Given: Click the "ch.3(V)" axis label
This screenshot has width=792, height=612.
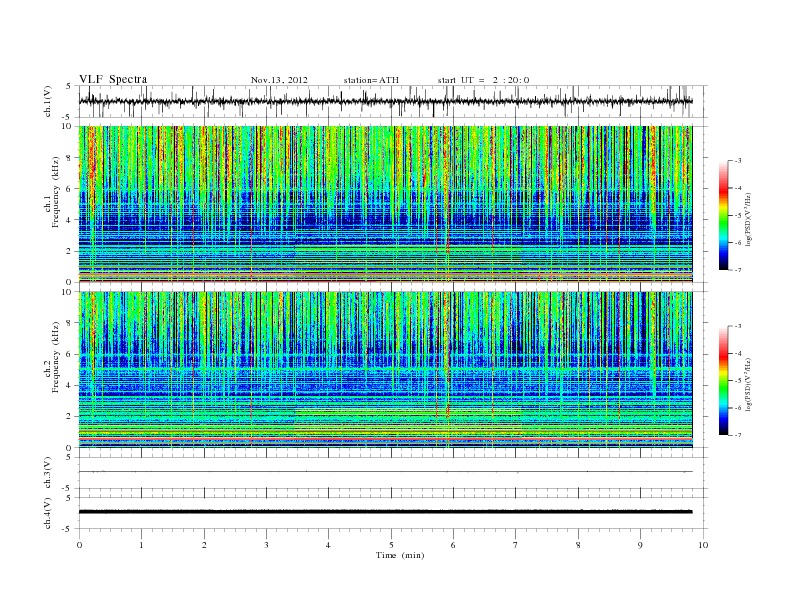Looking at the screenshot, I should click(x=48, y=473).
